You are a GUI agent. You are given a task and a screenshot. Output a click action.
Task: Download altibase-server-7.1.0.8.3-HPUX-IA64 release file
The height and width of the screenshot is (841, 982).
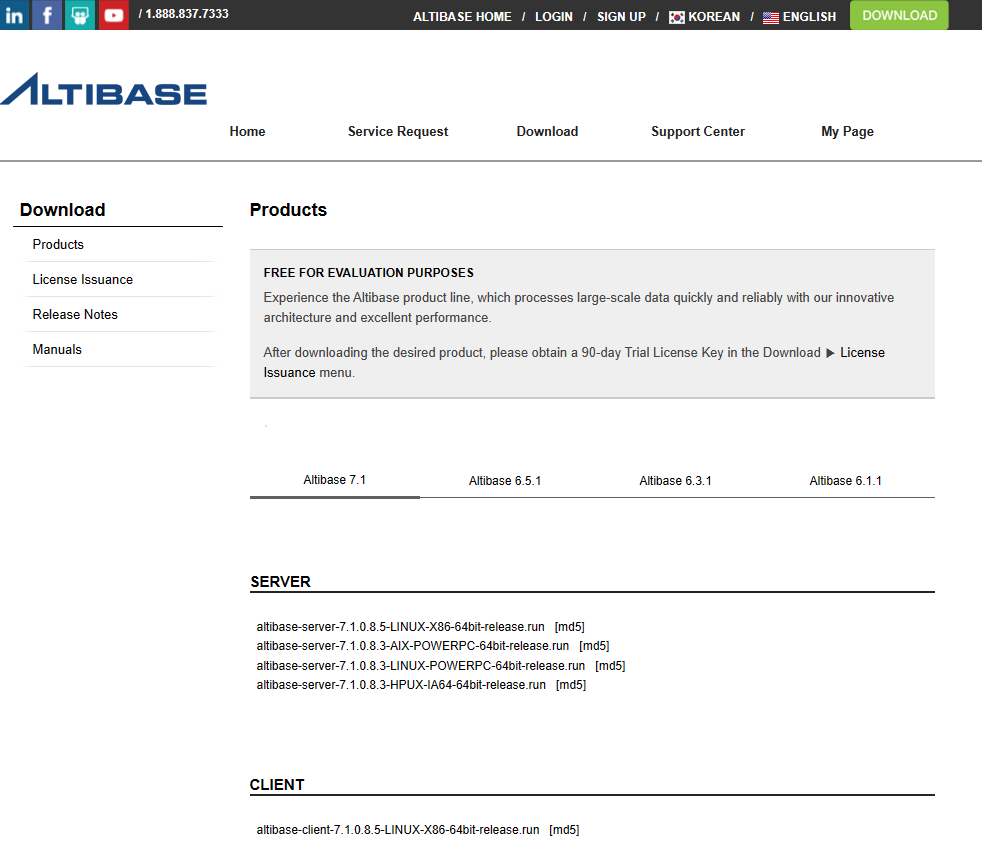pyautogui.click(x=401, y=685)
